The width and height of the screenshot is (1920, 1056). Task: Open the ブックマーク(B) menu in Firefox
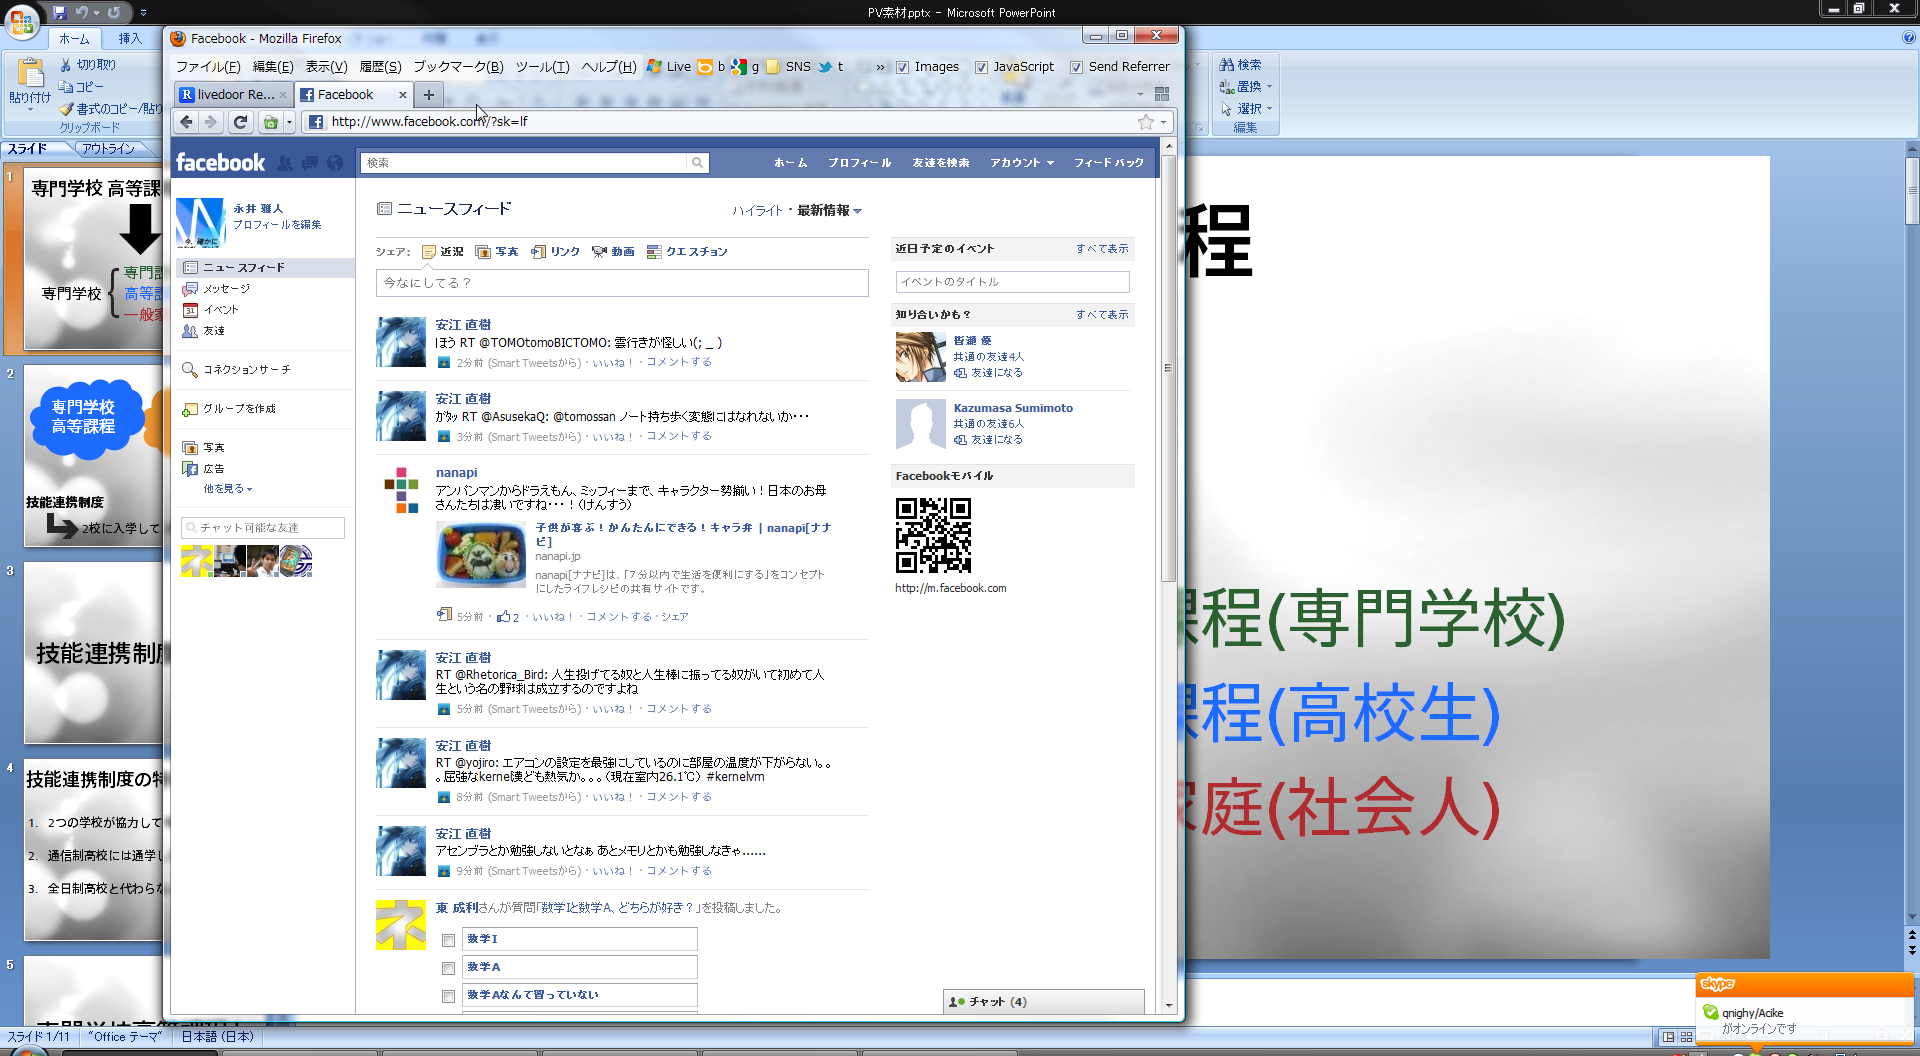[x=458, y=67]
